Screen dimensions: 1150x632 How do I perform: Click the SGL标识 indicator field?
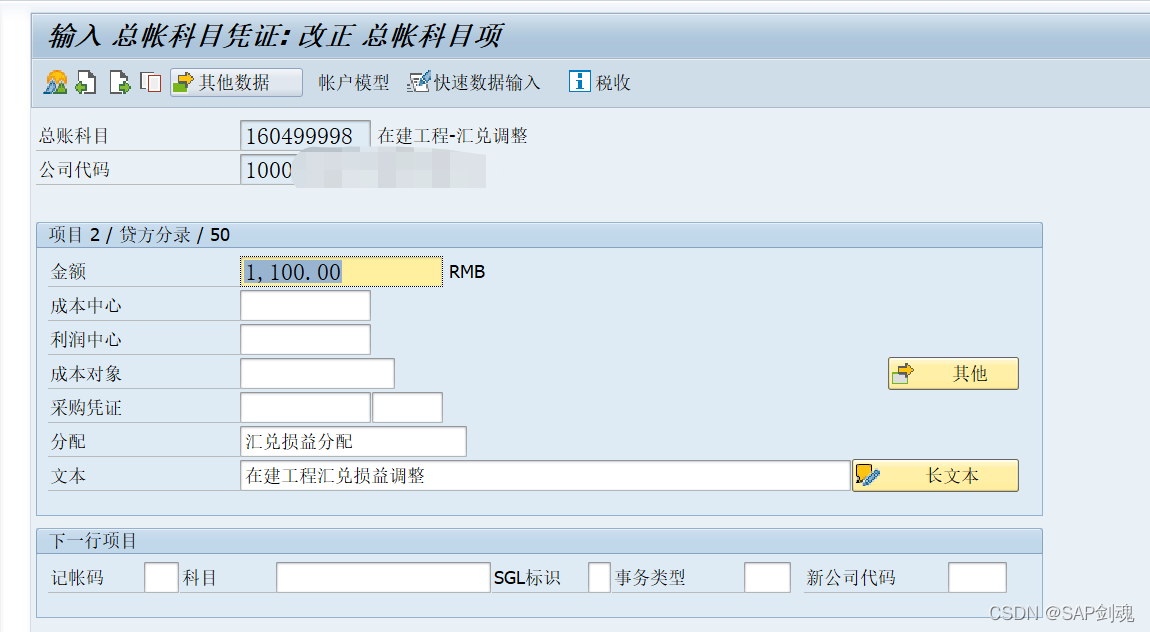tap(599, 578)
